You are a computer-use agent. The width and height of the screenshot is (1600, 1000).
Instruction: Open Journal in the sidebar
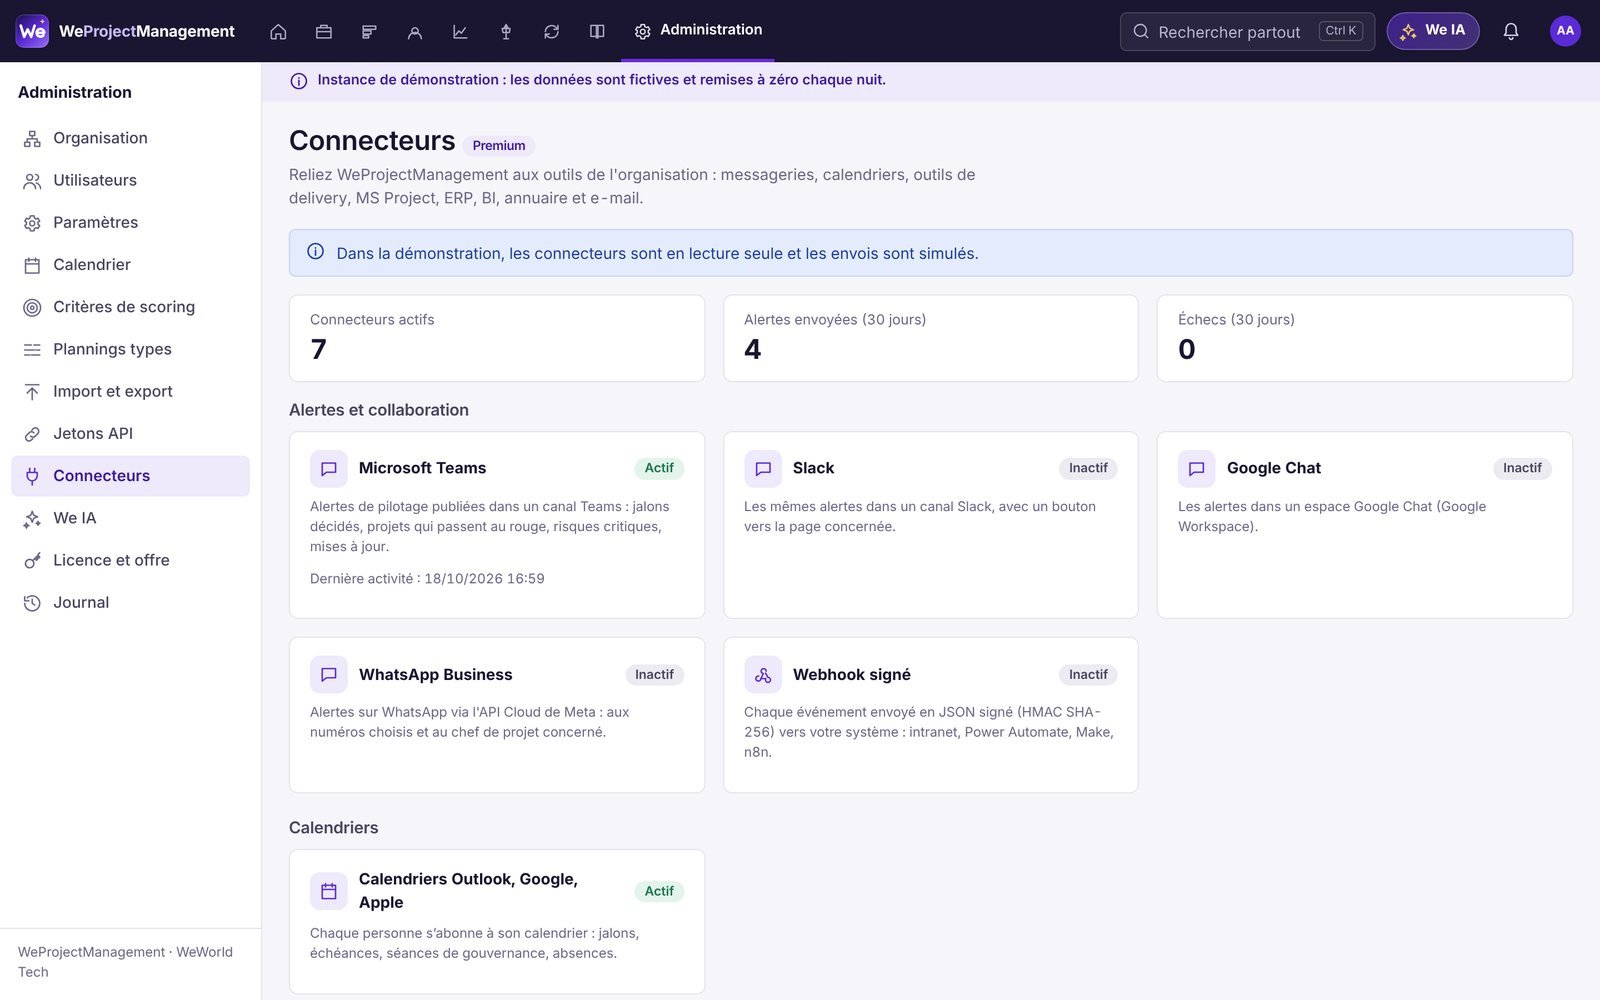[x=130, y=602]
